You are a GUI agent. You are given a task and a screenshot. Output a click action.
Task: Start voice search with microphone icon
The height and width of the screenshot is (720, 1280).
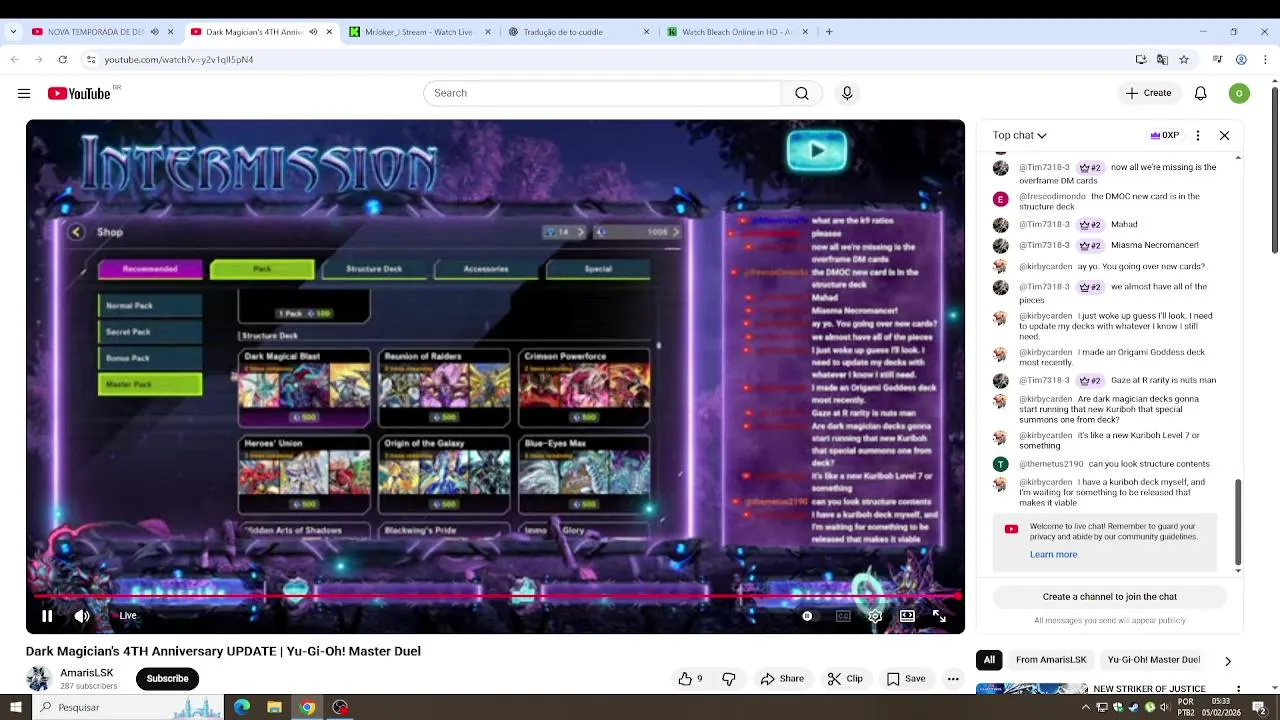click(x=847, y=93)
